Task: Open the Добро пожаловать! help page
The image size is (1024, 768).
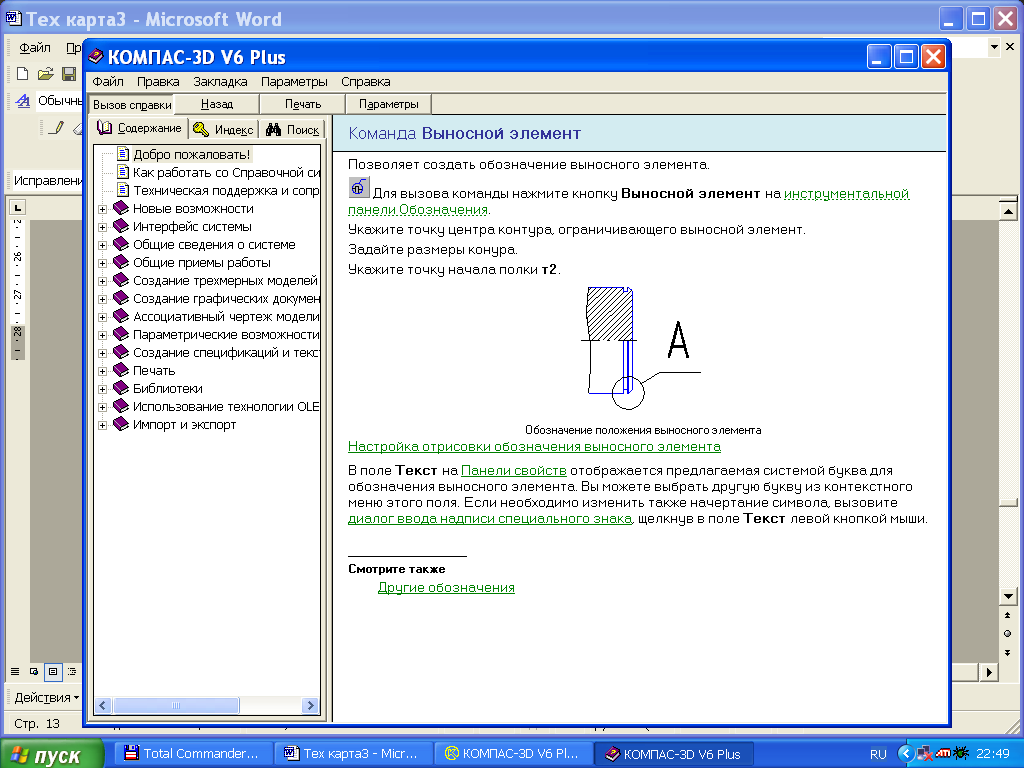Action: click(191, 155)
